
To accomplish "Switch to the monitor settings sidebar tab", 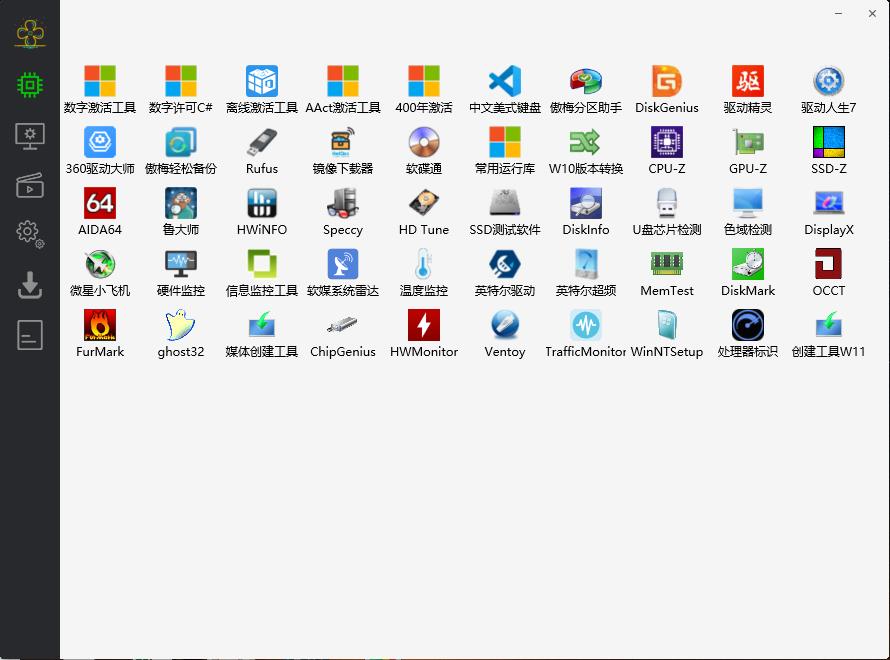I will tap(30, 135).
